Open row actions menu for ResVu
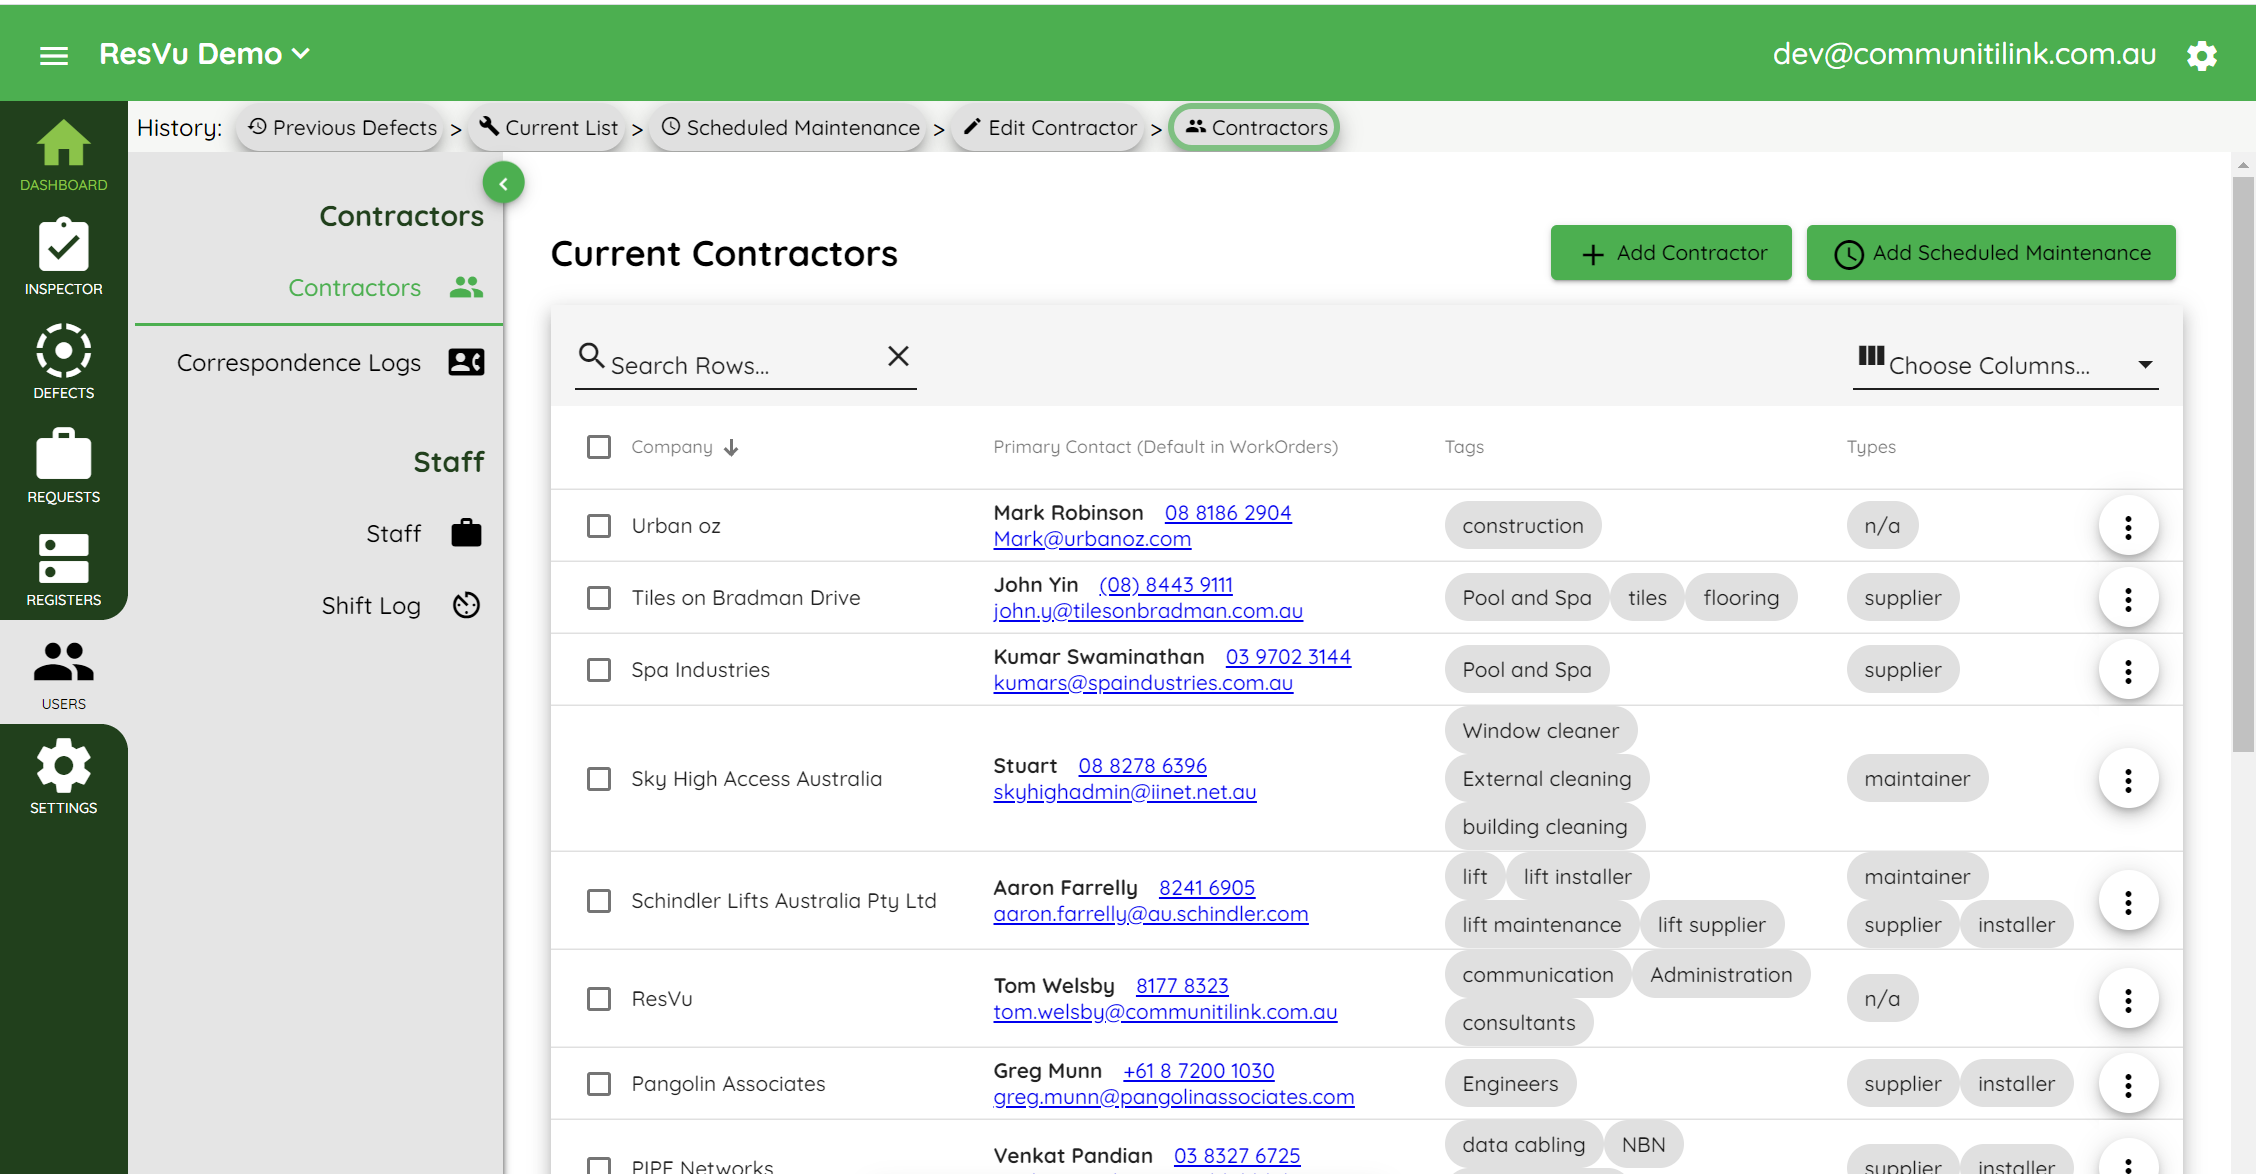The height and width of the screenshot is (1174, 2256). click(x=2128, y=999)
